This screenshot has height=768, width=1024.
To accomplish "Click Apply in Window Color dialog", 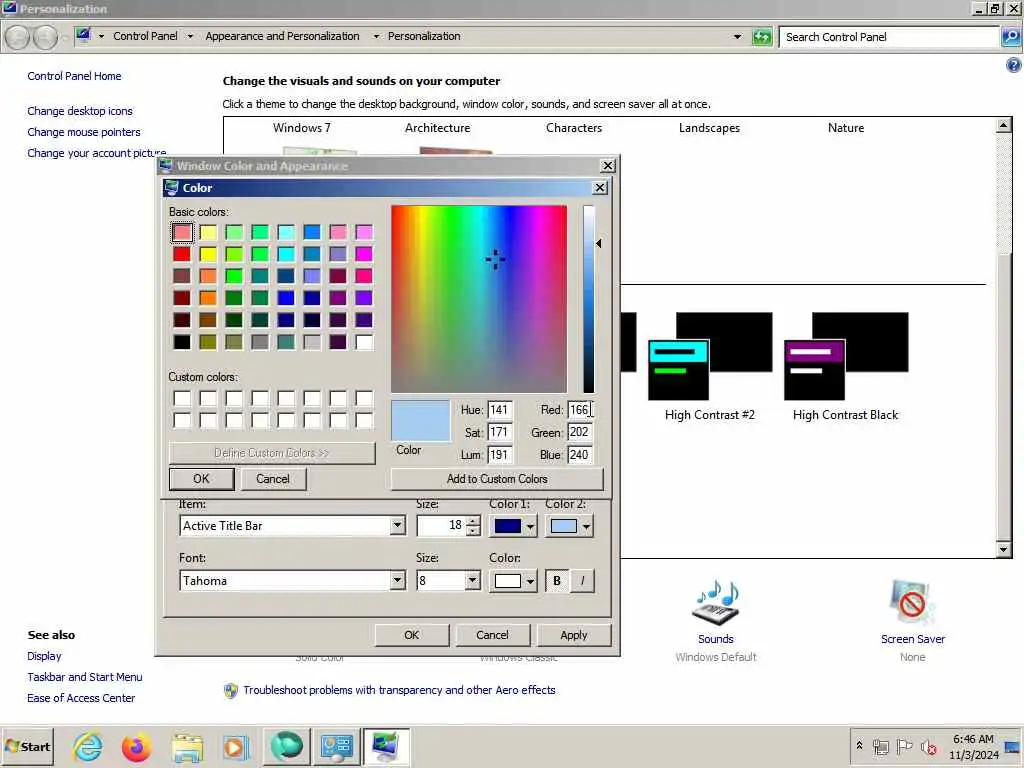I will (x=573, y=635).
